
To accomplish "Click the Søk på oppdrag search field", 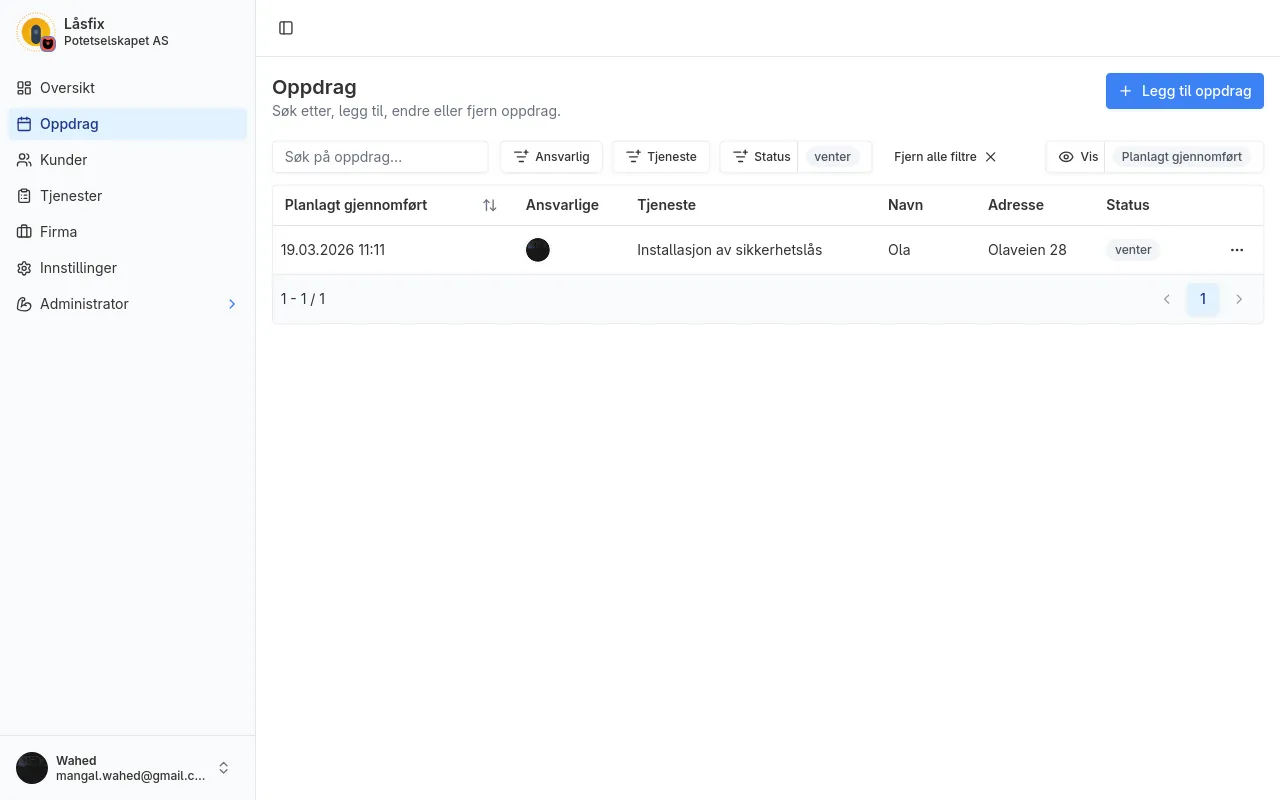I will coord(380,157).
